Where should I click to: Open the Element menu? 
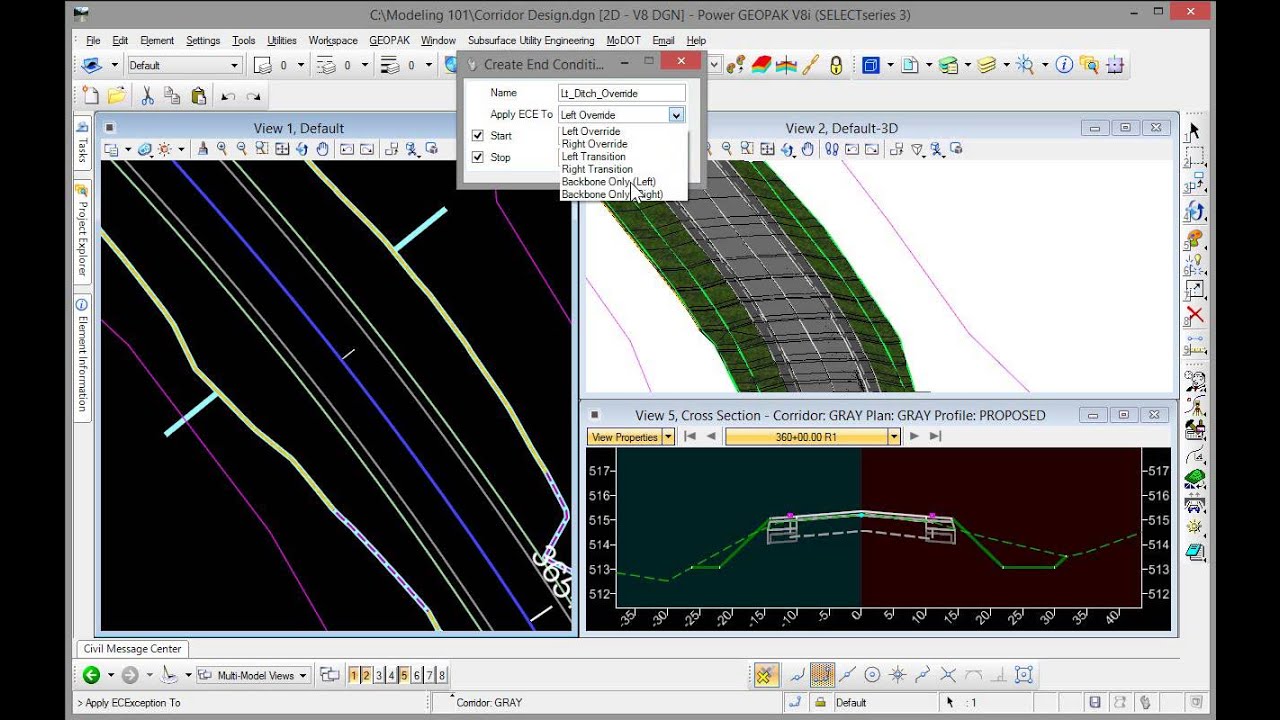click(157, 41)
